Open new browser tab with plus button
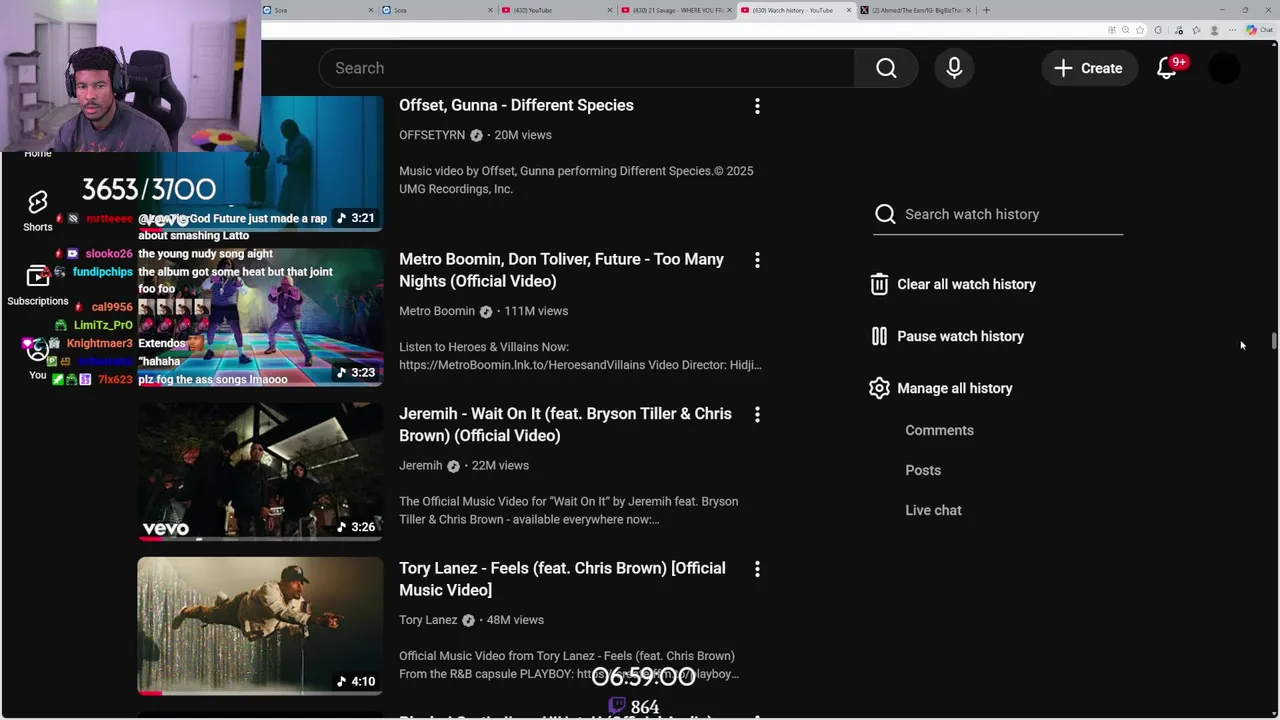The width and height of the screenshot is (1280, 720). [x=986, y=10]
